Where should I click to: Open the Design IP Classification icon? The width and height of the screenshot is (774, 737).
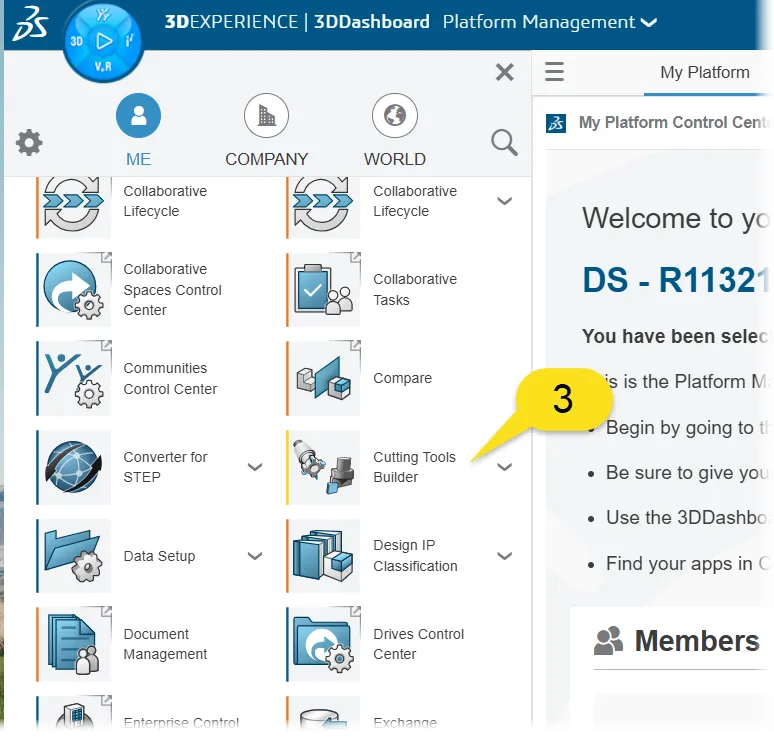point(325,556)
